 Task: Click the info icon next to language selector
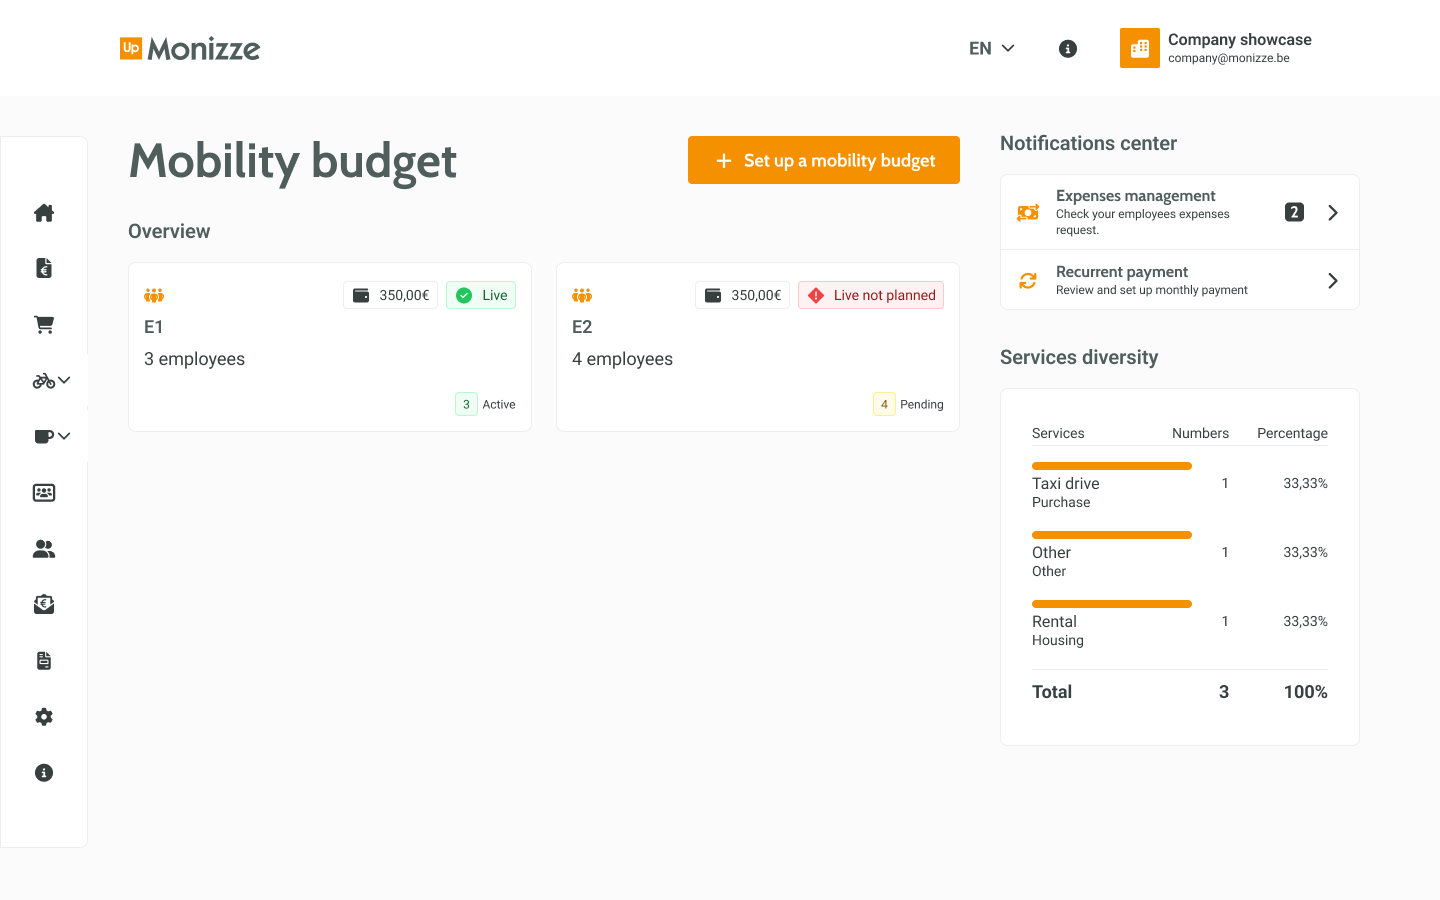[1067, 48]
